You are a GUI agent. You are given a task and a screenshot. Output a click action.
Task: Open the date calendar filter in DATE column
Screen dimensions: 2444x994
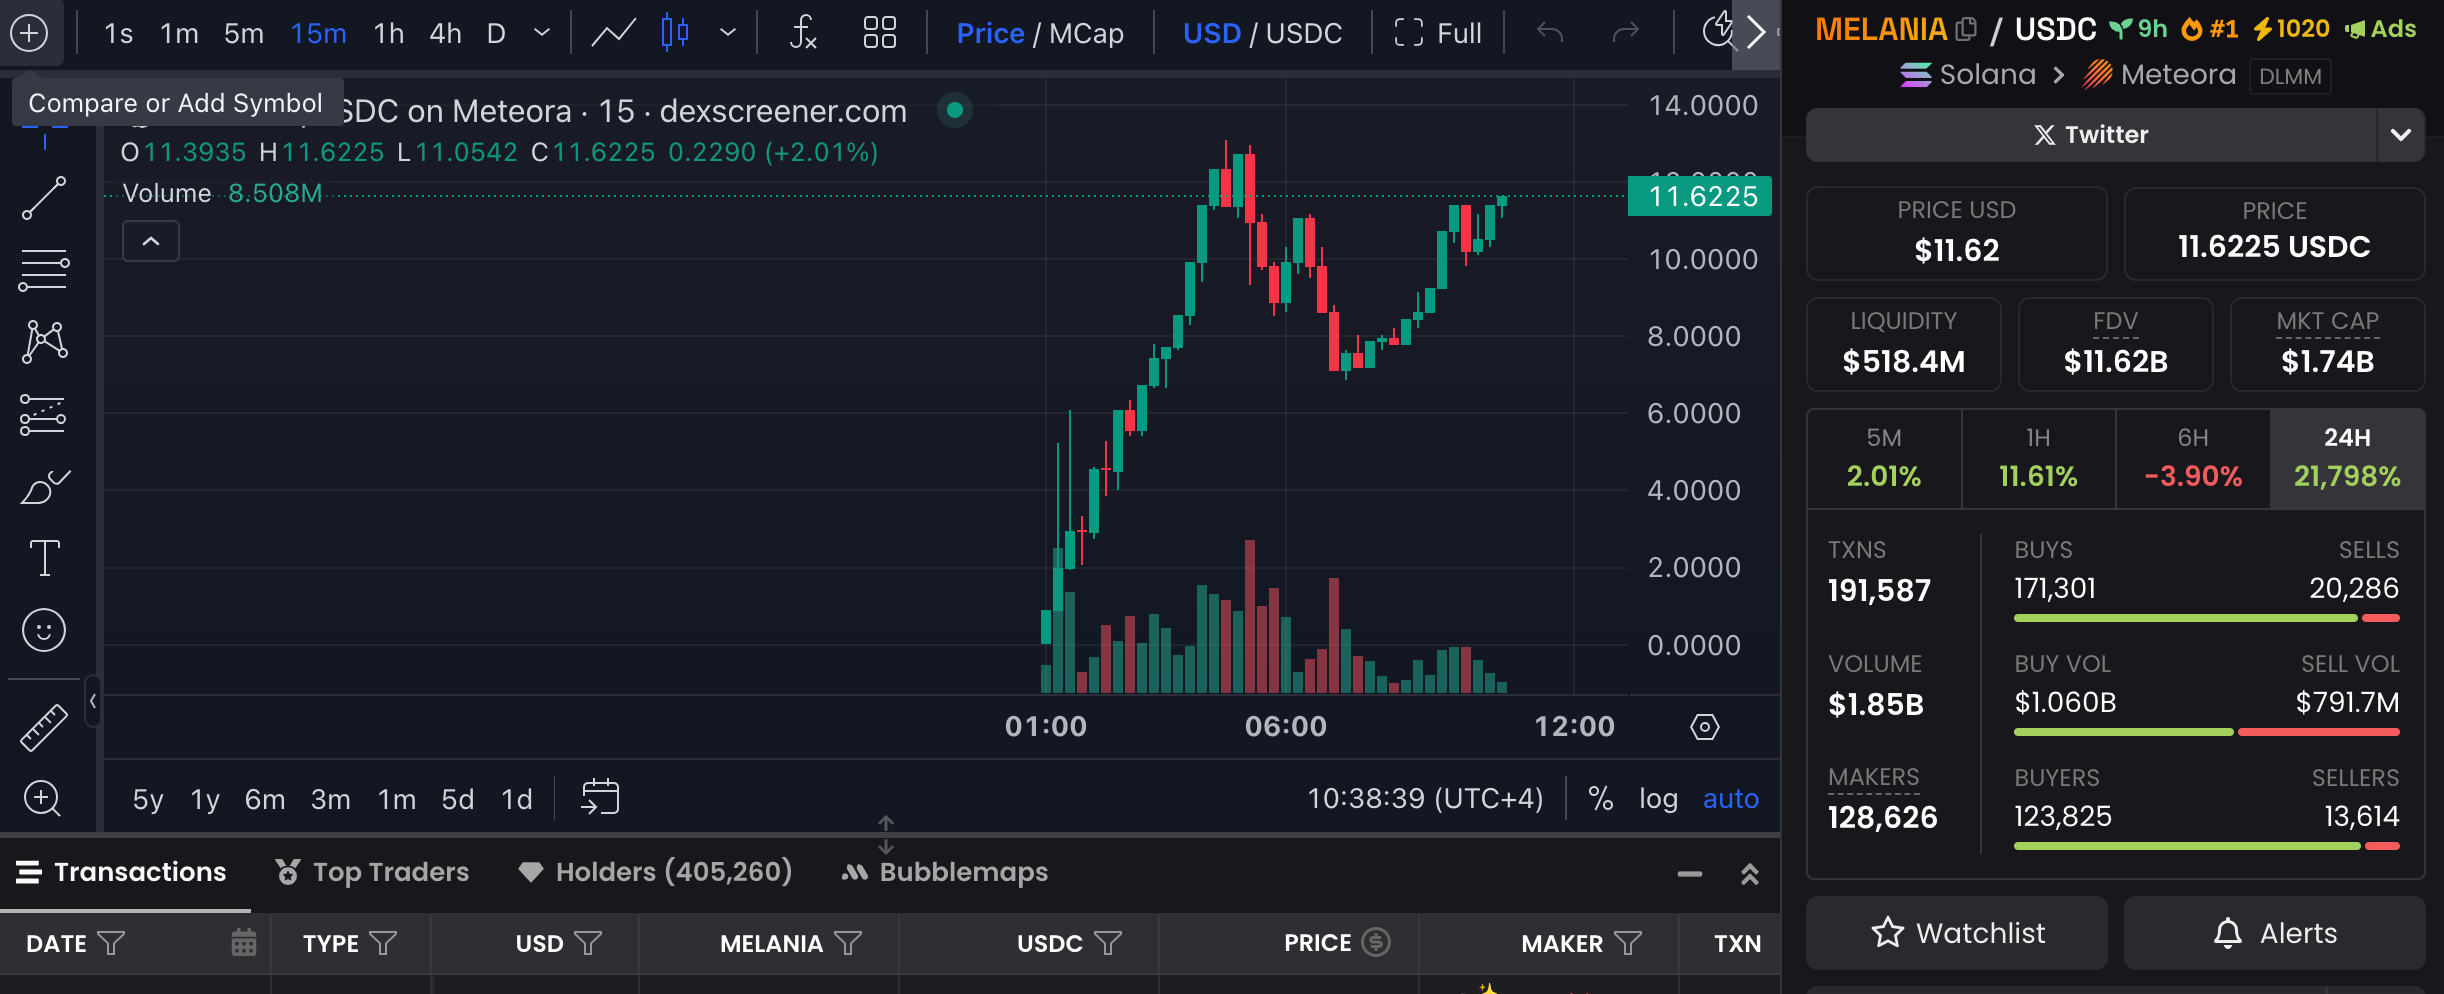click(x=244, y=942)
